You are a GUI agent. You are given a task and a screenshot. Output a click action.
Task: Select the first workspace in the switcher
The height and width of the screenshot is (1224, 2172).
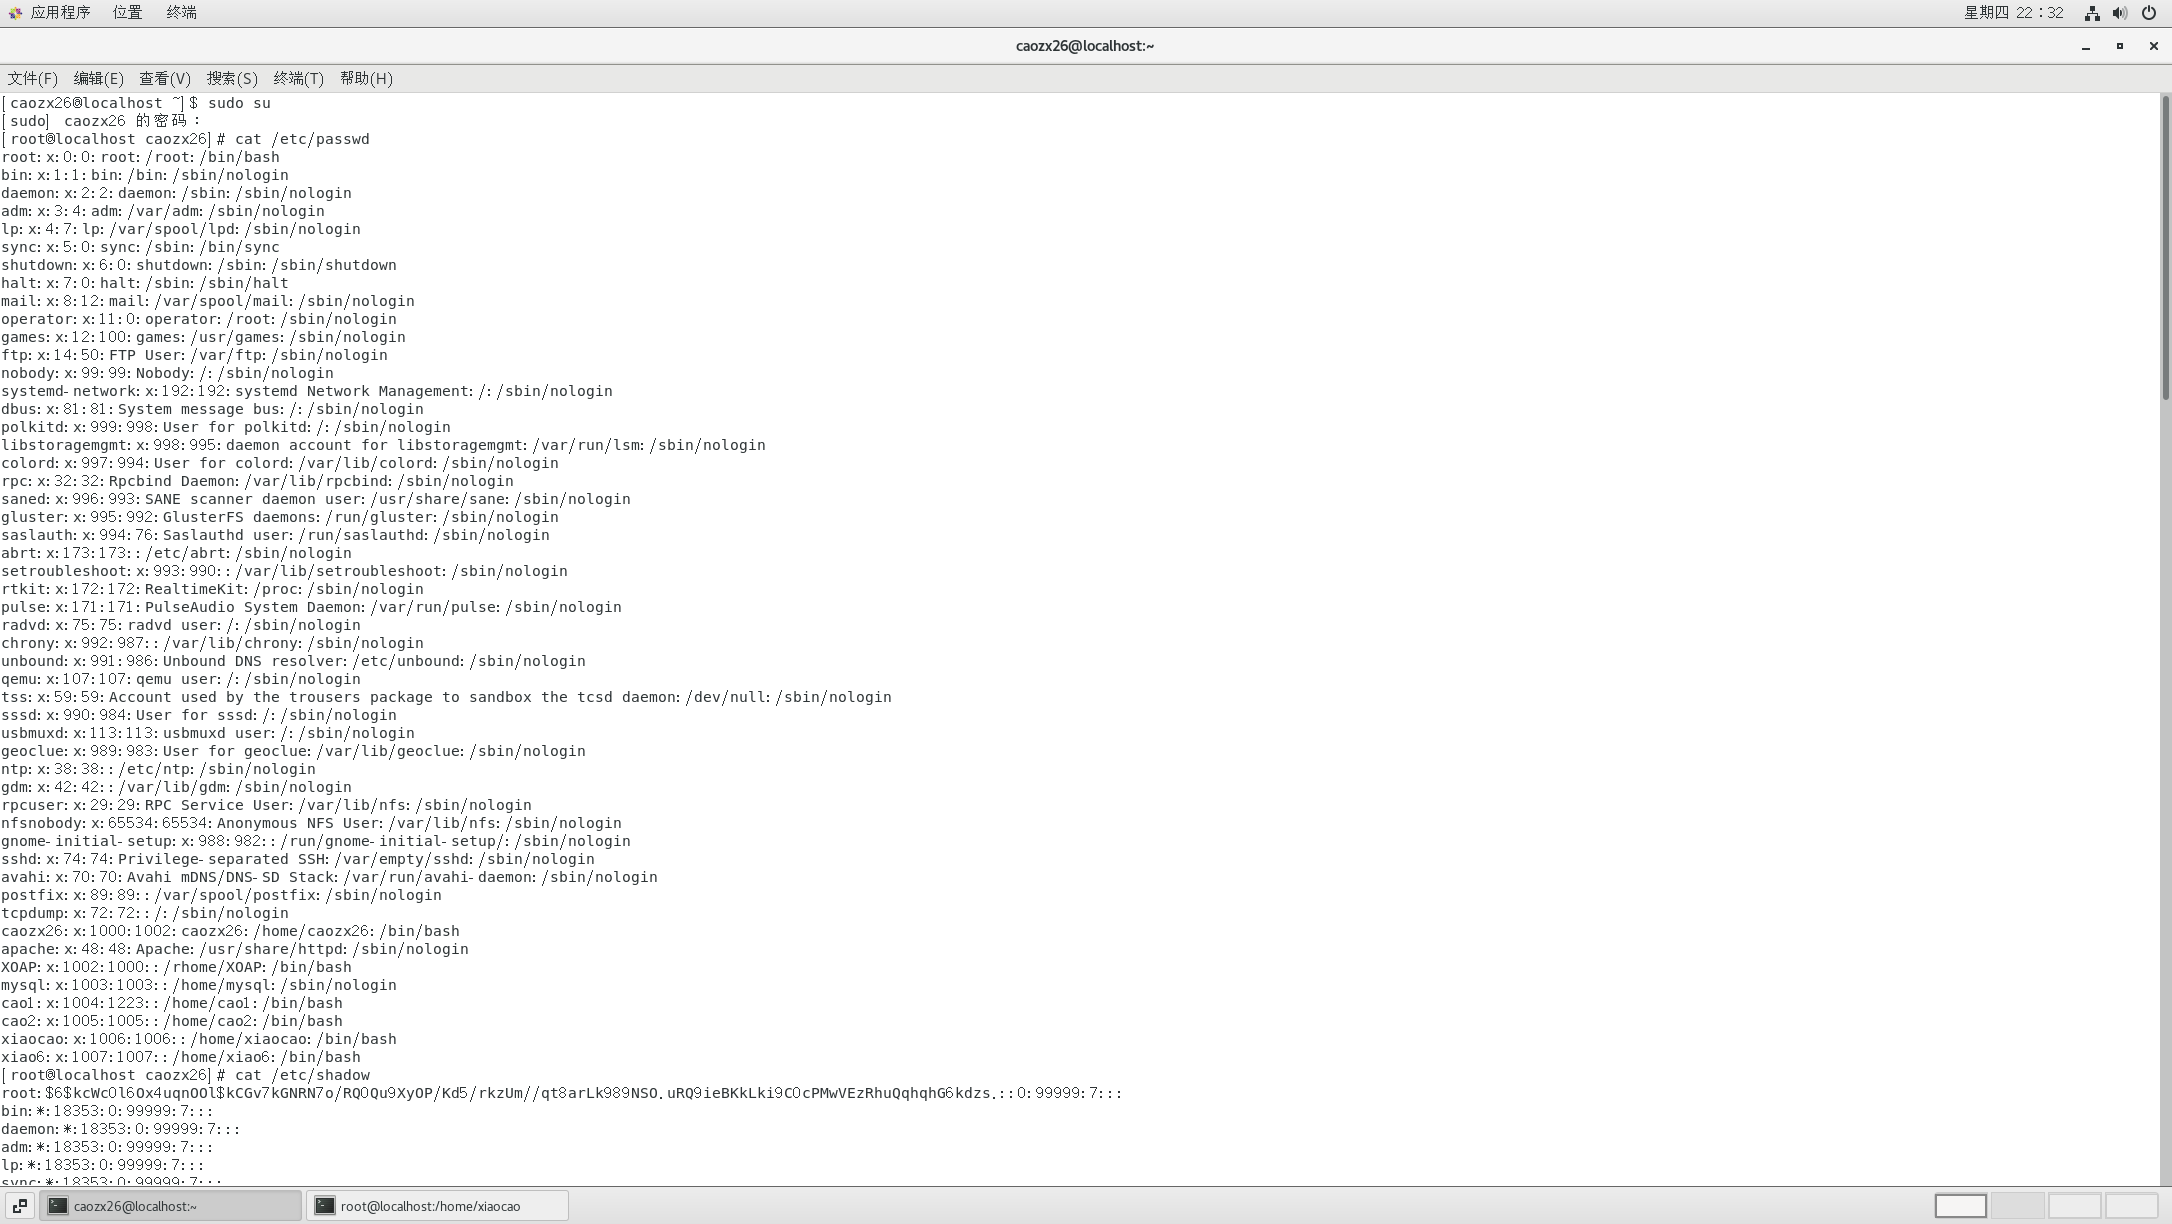(1960, 1206)
